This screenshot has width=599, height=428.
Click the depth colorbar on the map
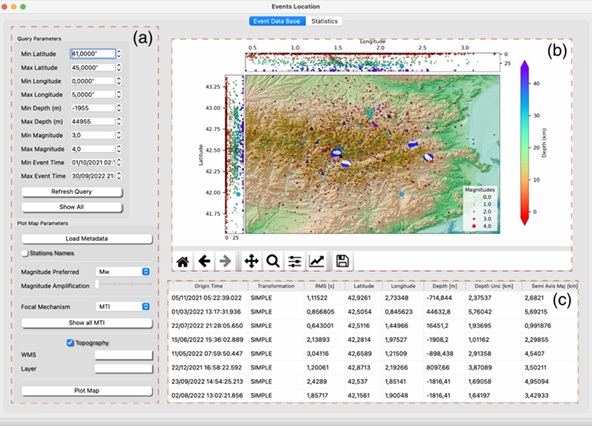(x=525, y=142)
